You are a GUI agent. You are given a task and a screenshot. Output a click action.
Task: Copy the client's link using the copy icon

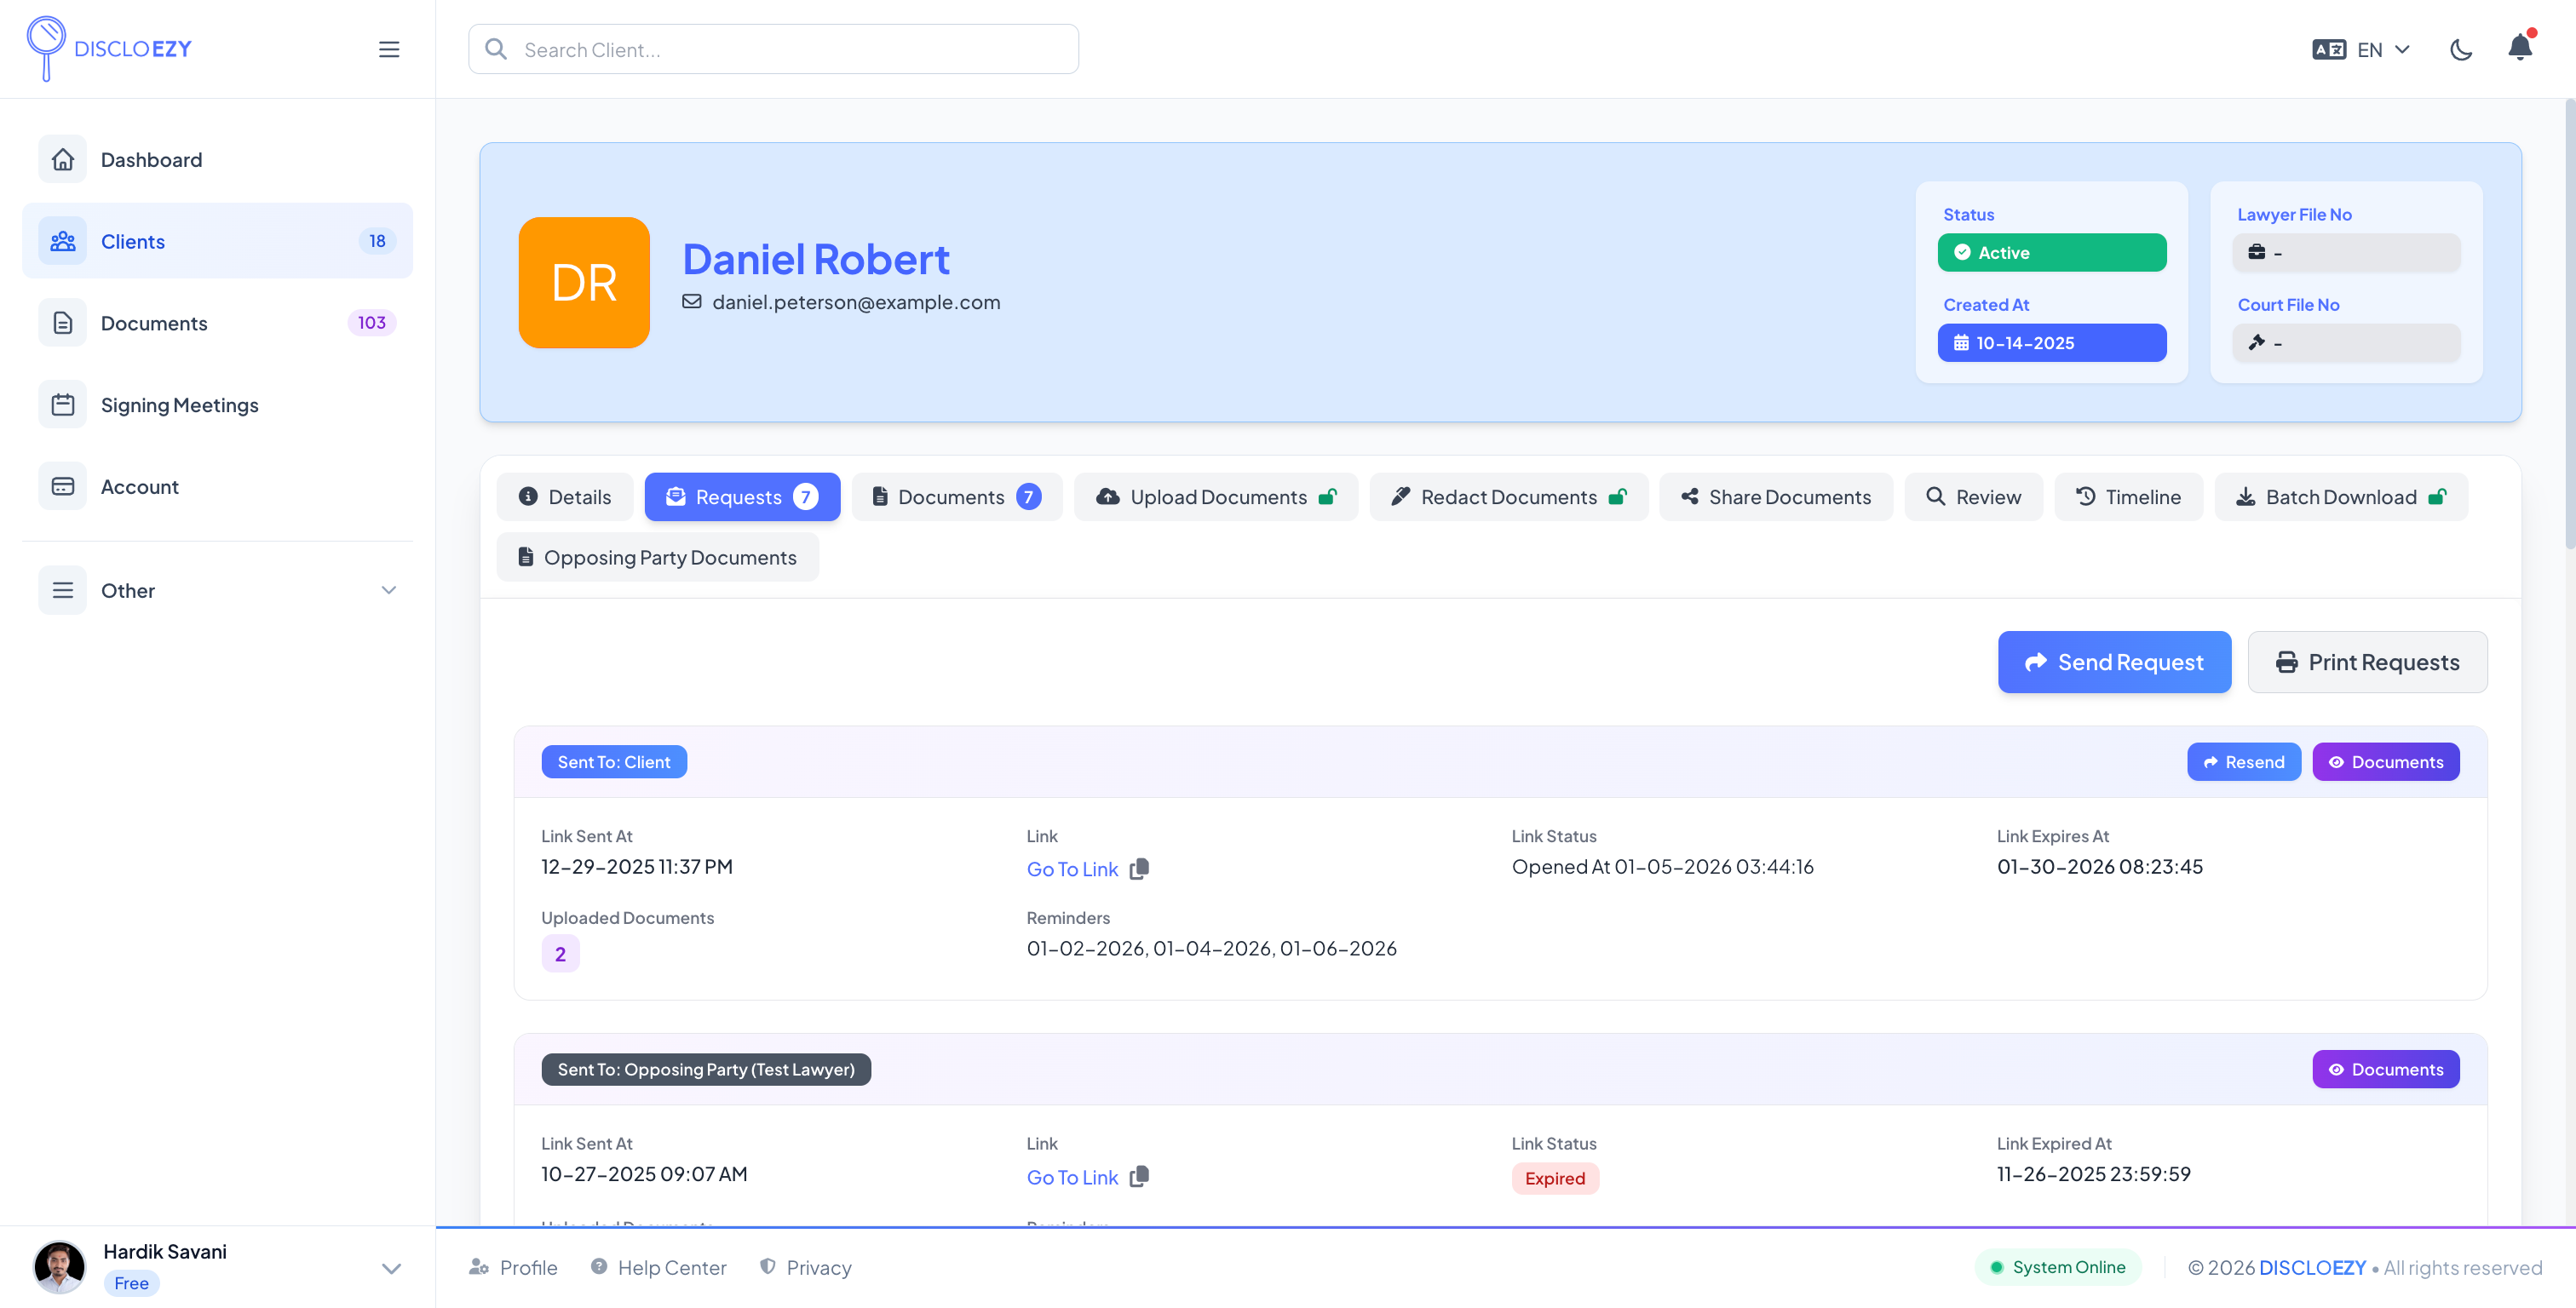coord(1139,869)
